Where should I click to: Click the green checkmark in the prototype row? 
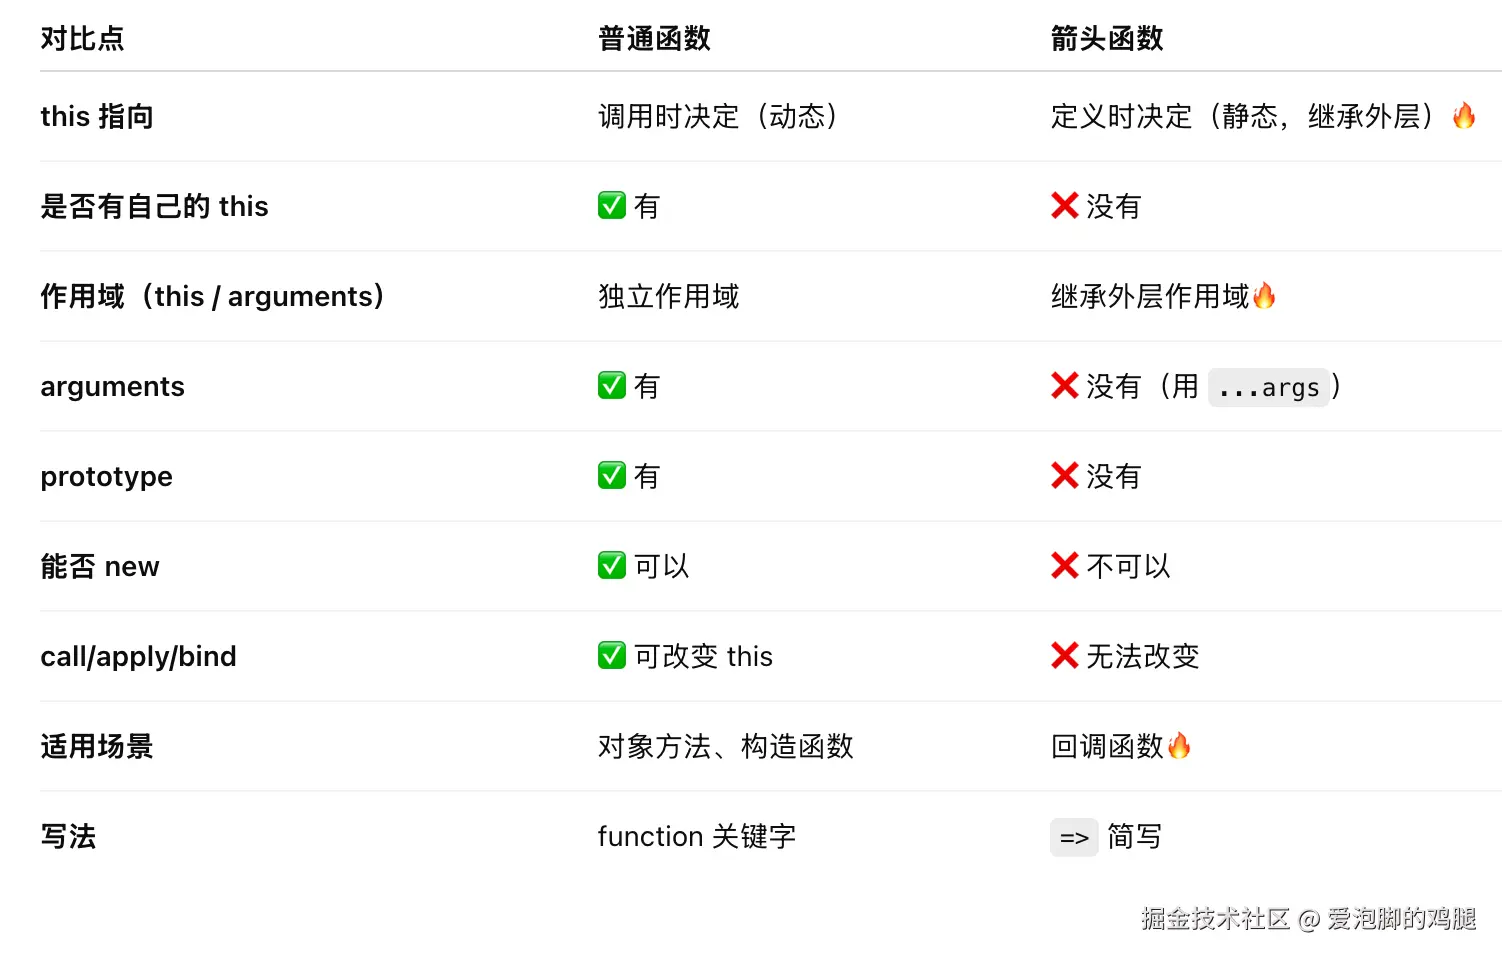tap(611, 476)
